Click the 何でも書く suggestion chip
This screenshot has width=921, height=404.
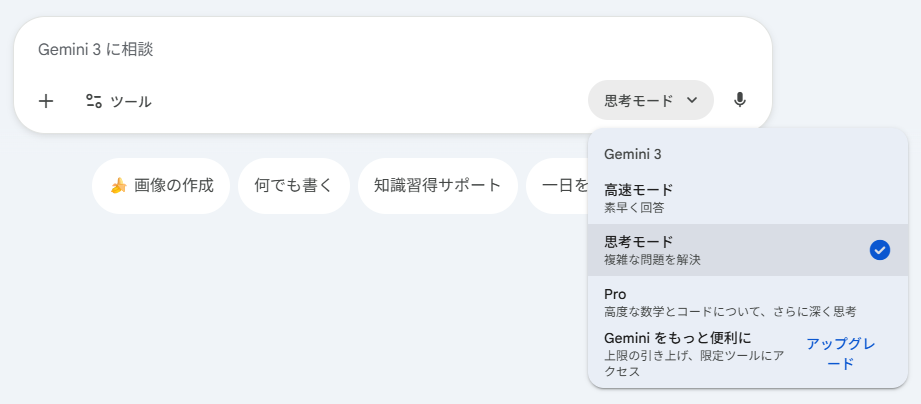[x=294, y=186]
